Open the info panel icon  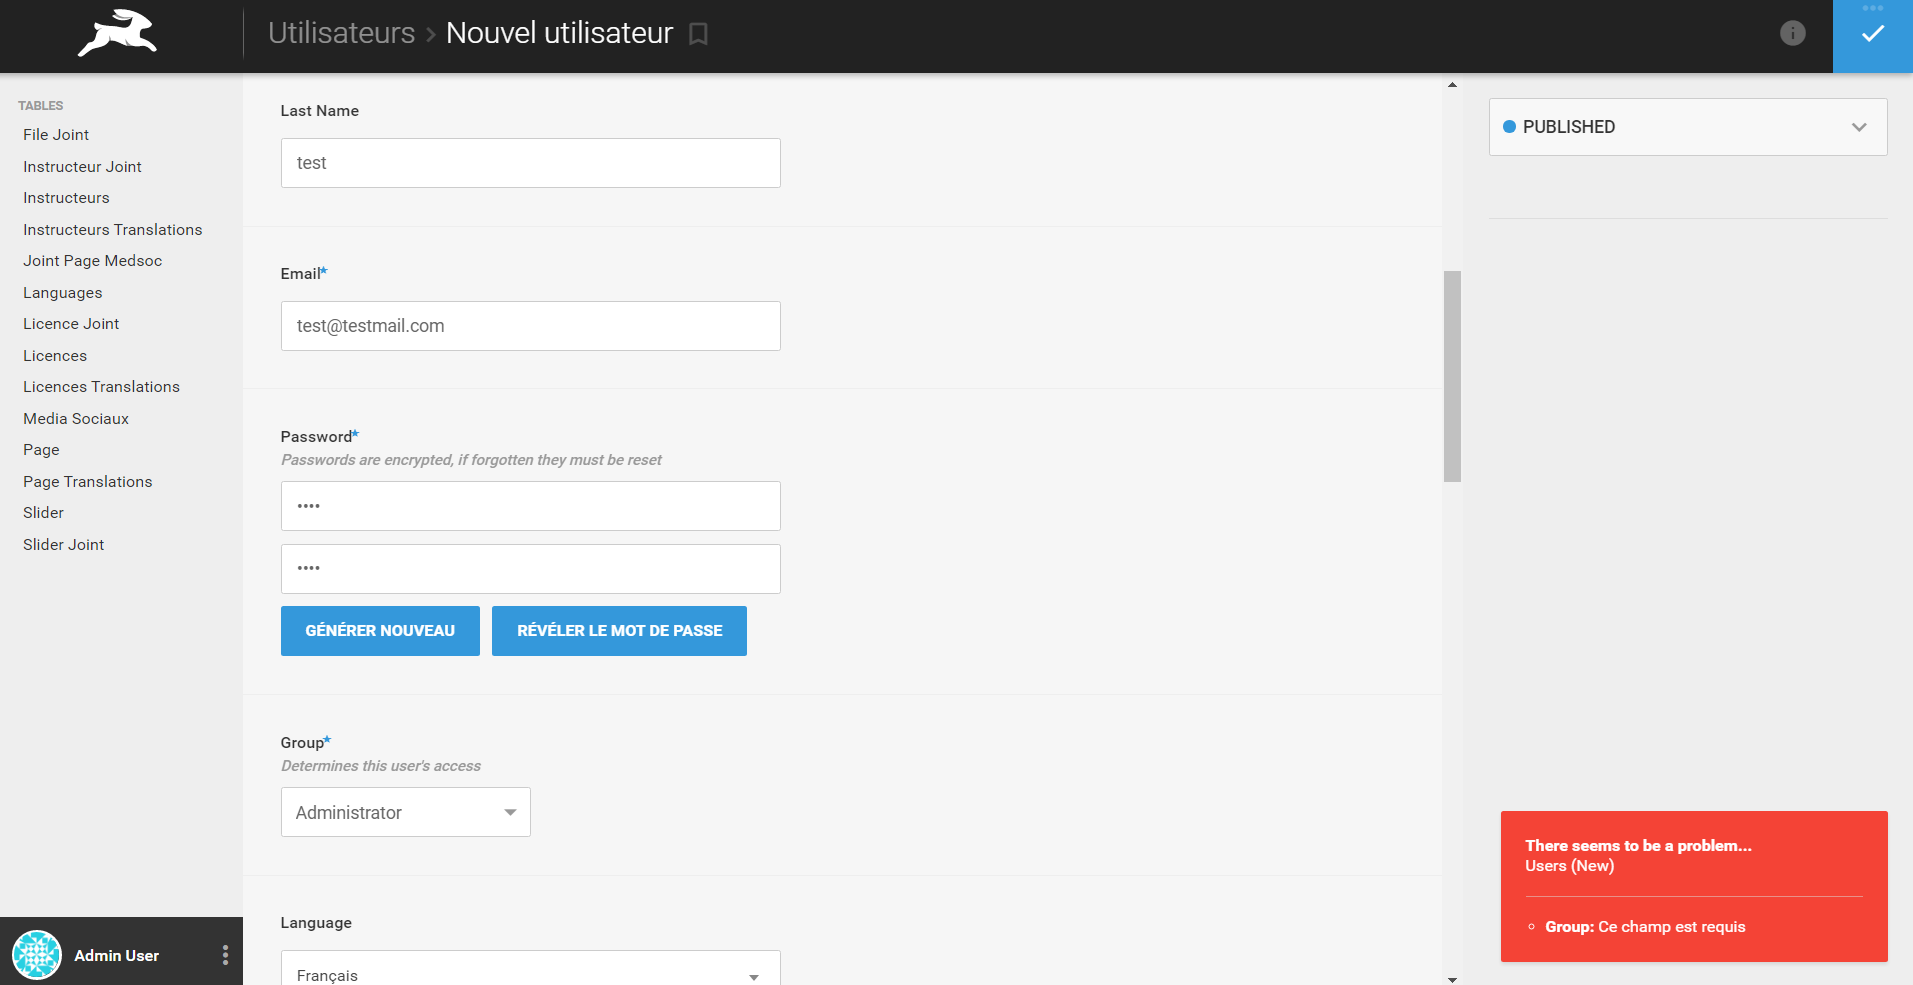[1793, 33]
